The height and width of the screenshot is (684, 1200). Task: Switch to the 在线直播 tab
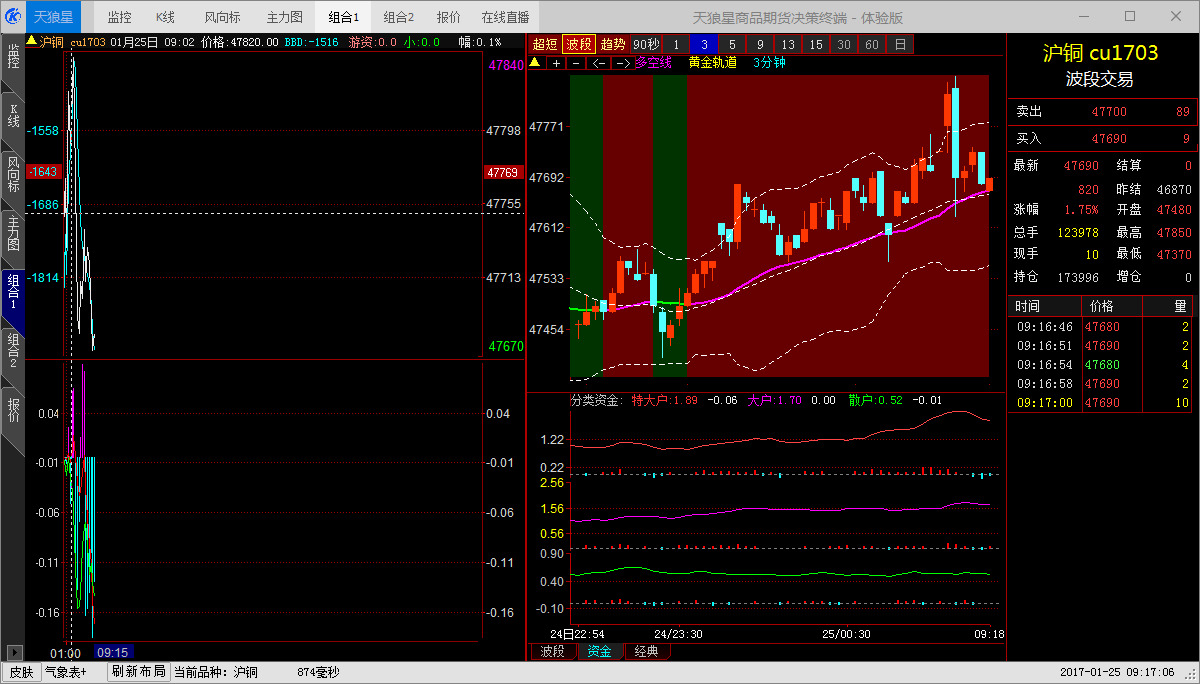point(505,17)
